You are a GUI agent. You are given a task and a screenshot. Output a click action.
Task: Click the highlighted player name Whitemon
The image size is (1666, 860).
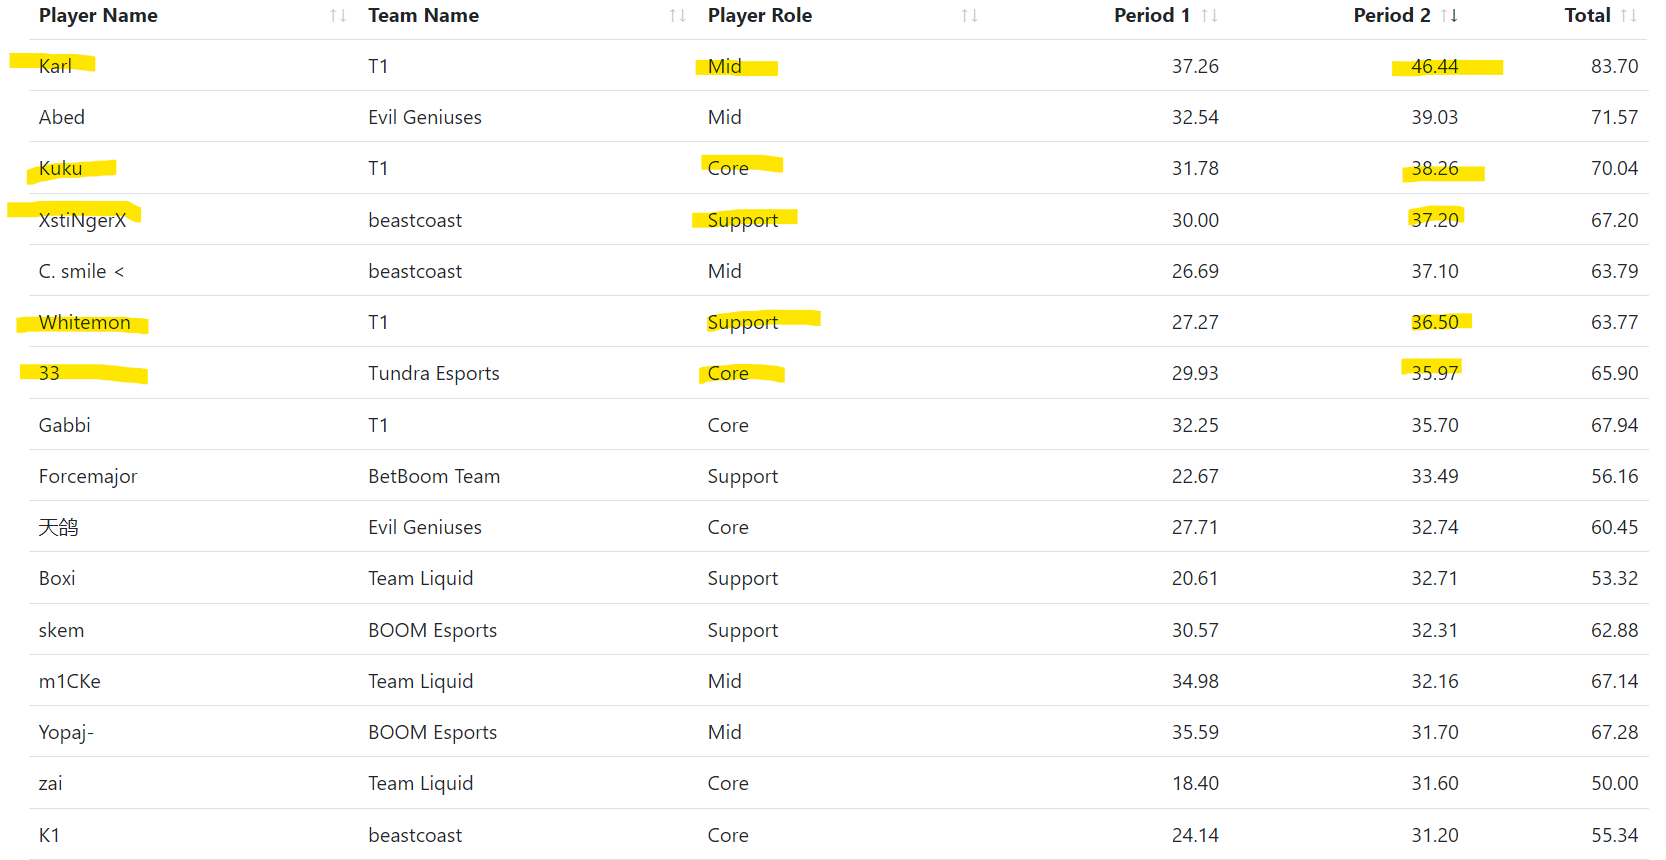click(x=84, y=322)
